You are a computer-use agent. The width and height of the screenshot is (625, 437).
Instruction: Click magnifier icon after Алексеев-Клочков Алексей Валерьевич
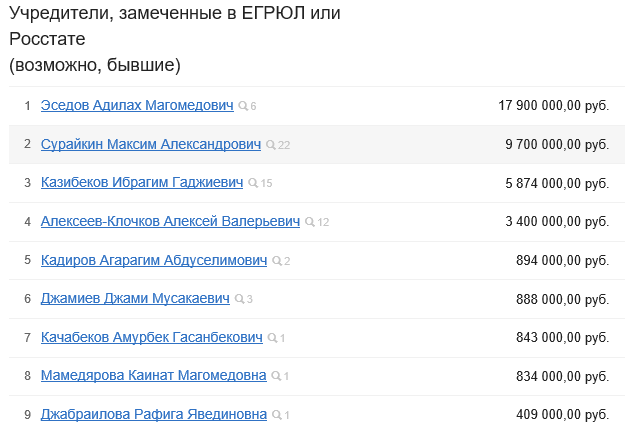(x=310, y=222)
